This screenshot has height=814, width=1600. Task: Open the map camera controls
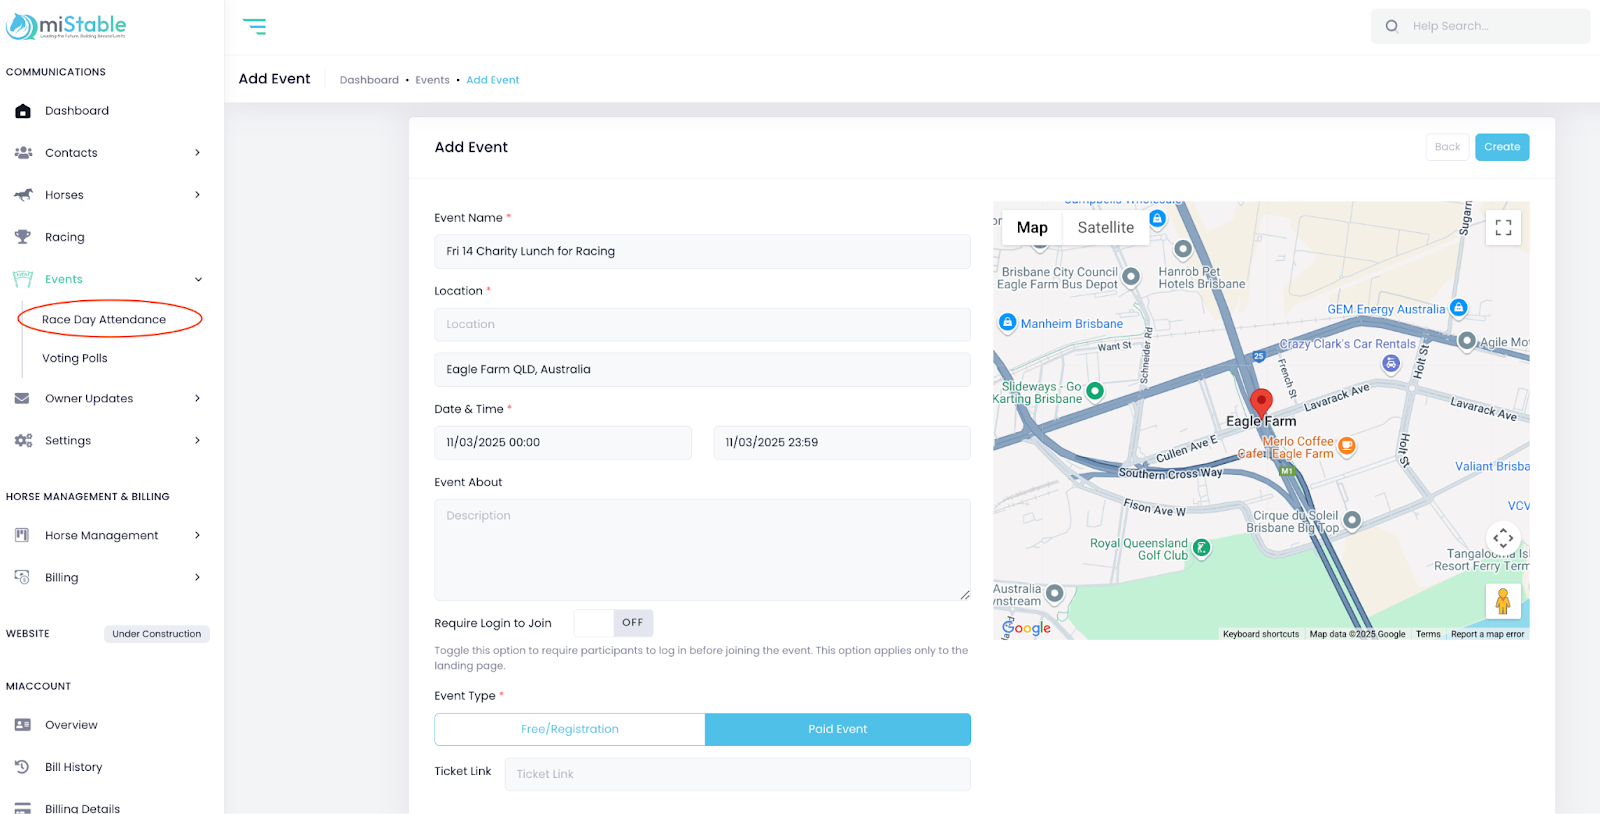pyautogui.click(x=1502, y=539)
